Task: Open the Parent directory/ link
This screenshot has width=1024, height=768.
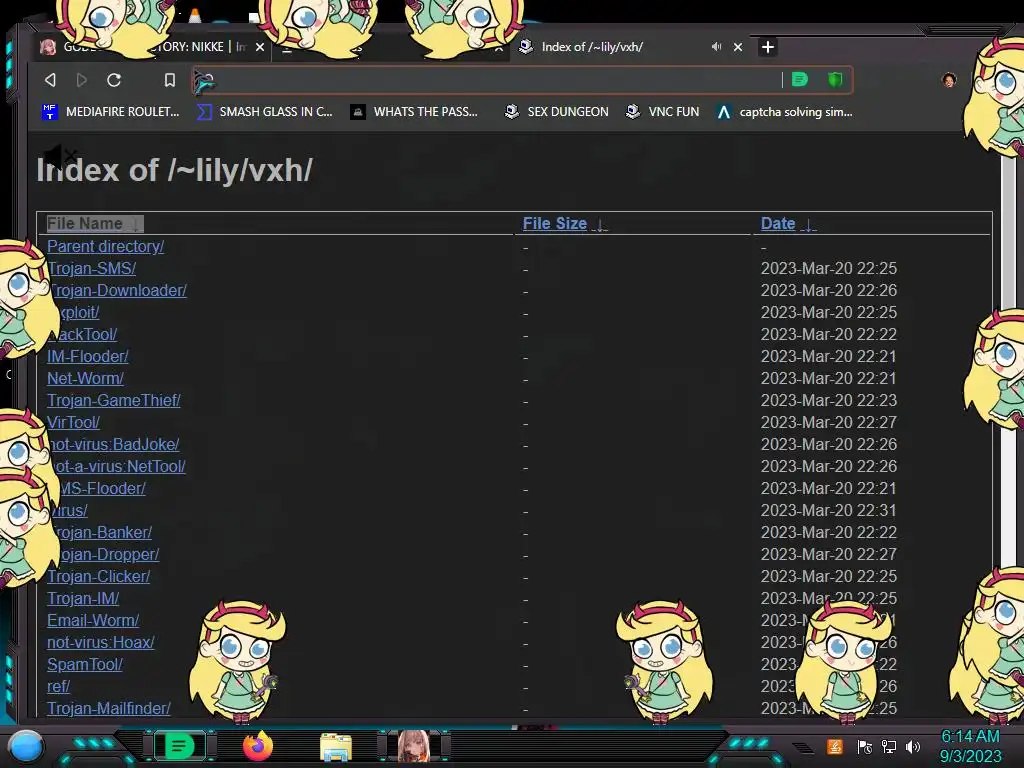Action: point(105,246)
